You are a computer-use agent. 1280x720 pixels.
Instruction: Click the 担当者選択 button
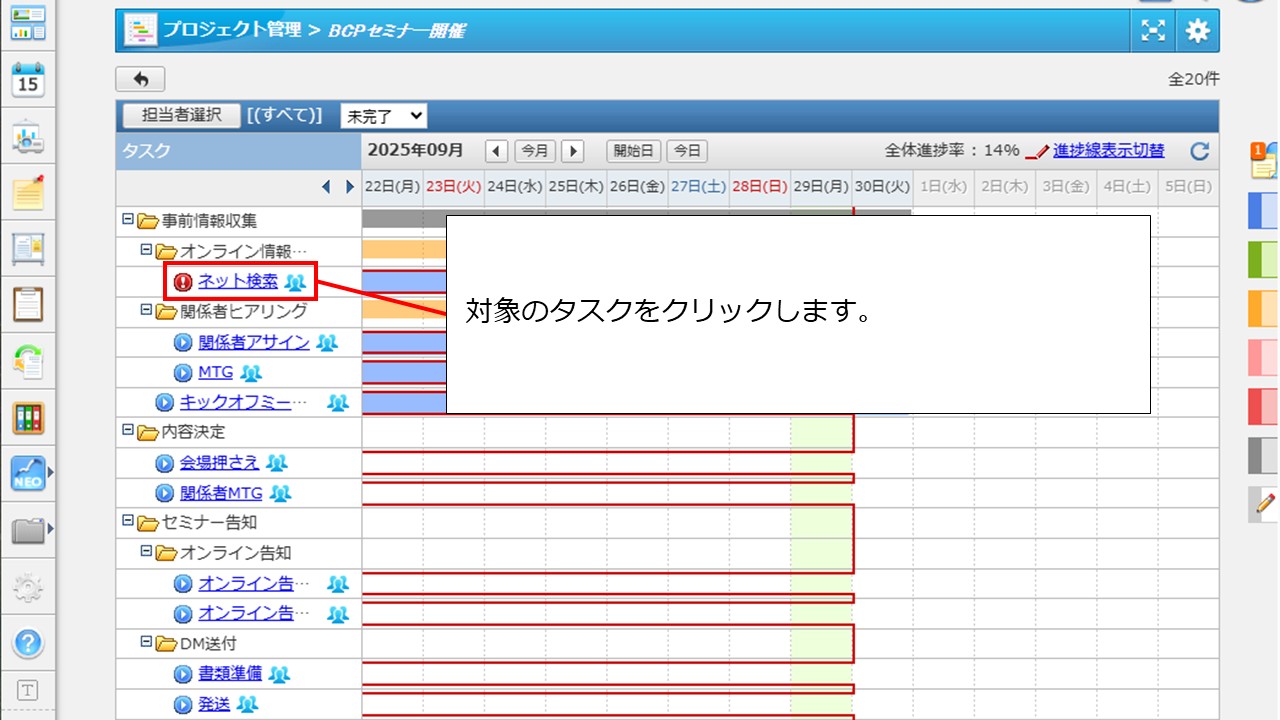click(x=181, y=115)
